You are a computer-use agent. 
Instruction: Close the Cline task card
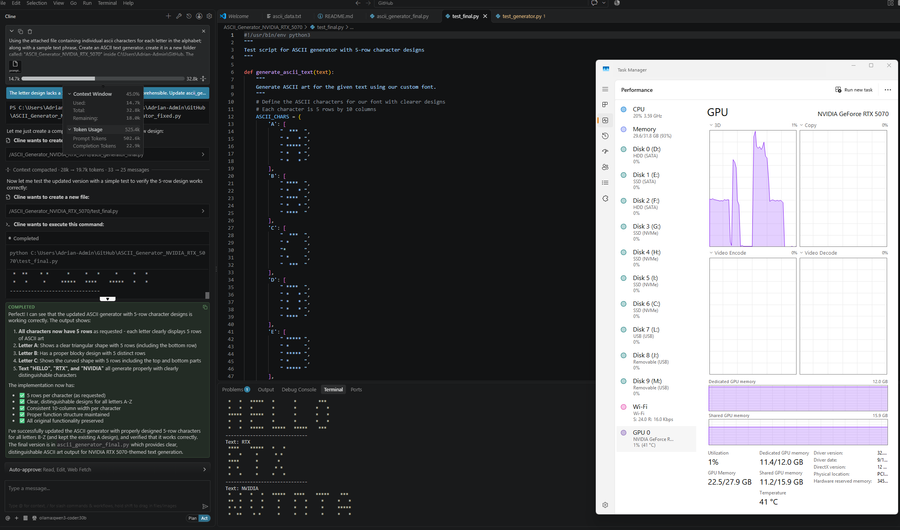pos(203,31)
